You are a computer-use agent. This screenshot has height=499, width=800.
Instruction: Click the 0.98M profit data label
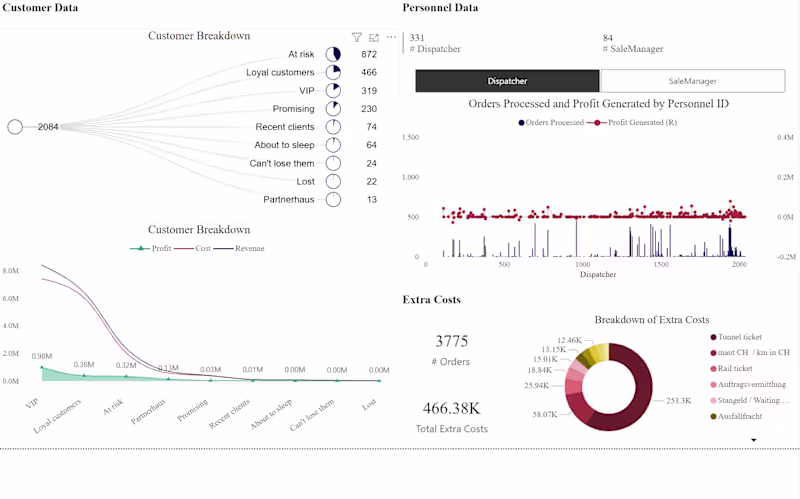click(x=42, y=356)
